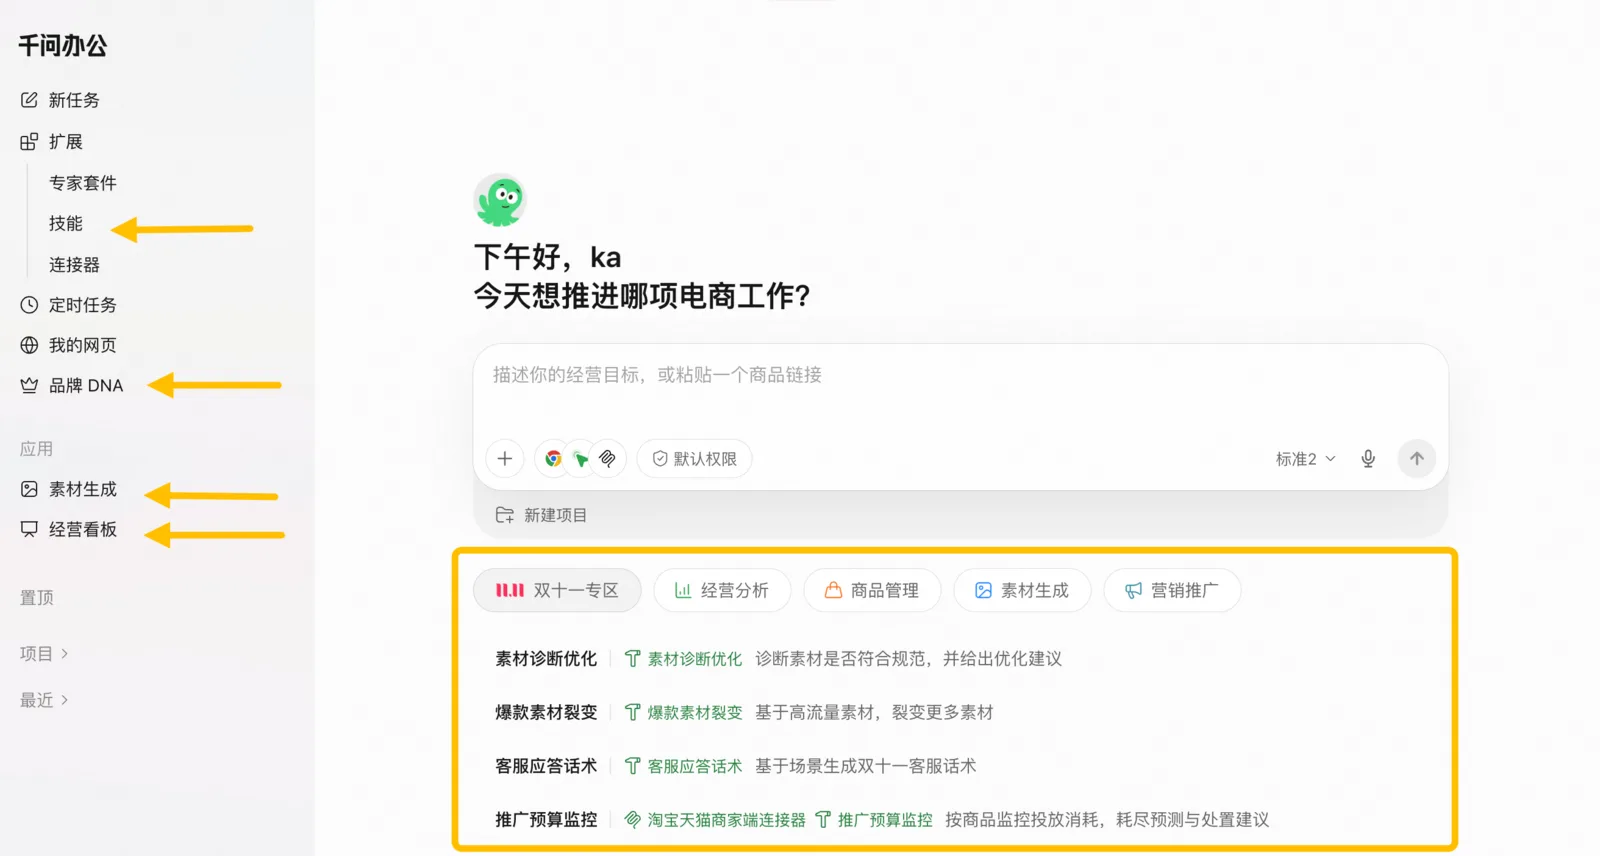Click the text 基于高流量素材，裂变更多素材
The height and width of the screenshot is (856, 1600).
pos(874,712)
